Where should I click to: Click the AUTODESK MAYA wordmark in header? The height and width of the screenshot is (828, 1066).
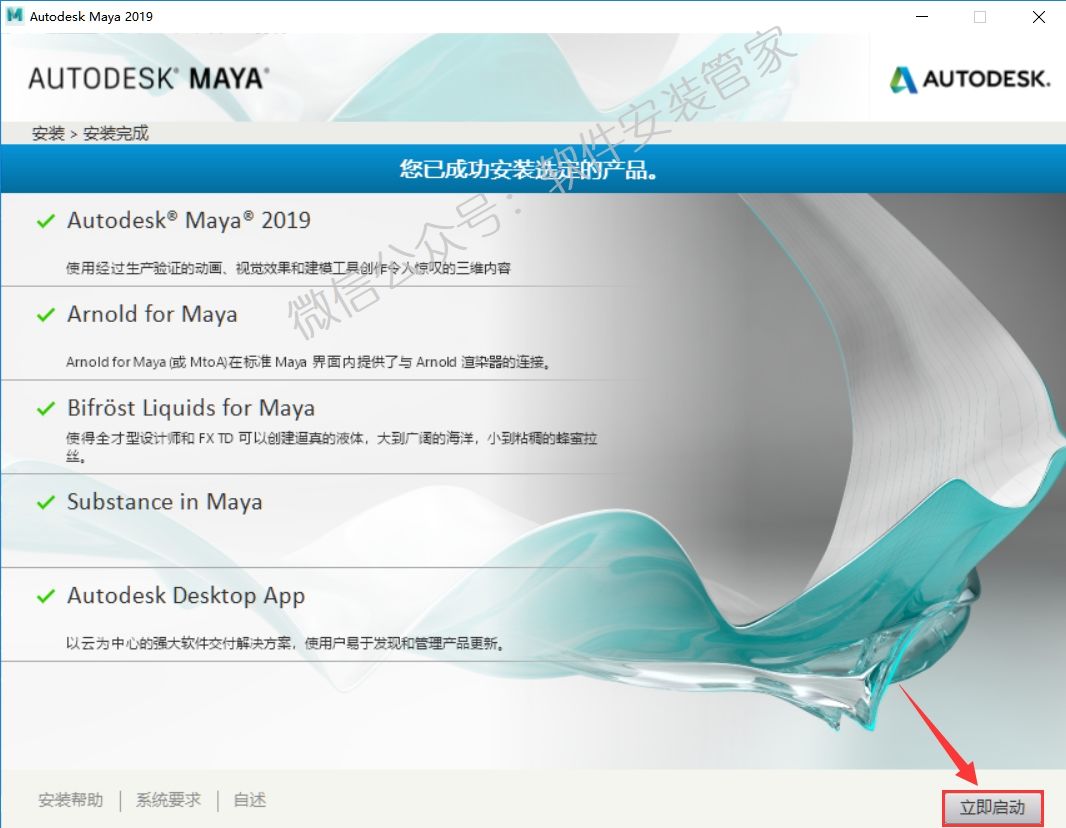pyautogui.click(x=148, y=79)
